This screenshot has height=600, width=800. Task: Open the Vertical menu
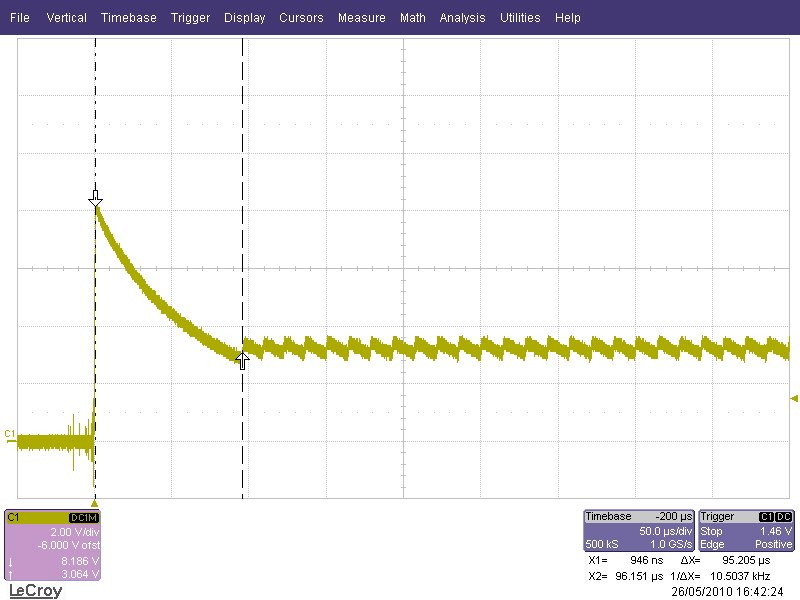(66, 18)
